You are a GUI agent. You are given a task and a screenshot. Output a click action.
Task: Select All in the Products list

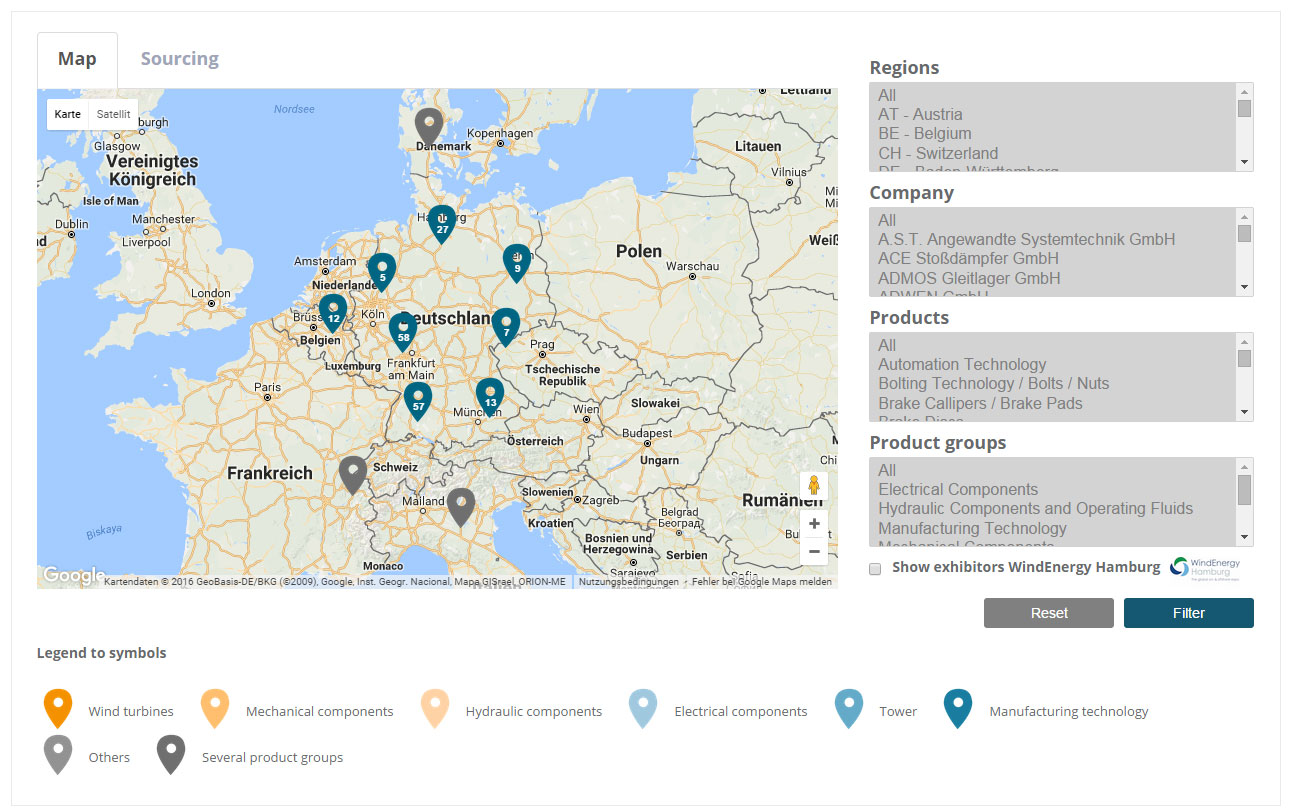(x=1053, y=346)
